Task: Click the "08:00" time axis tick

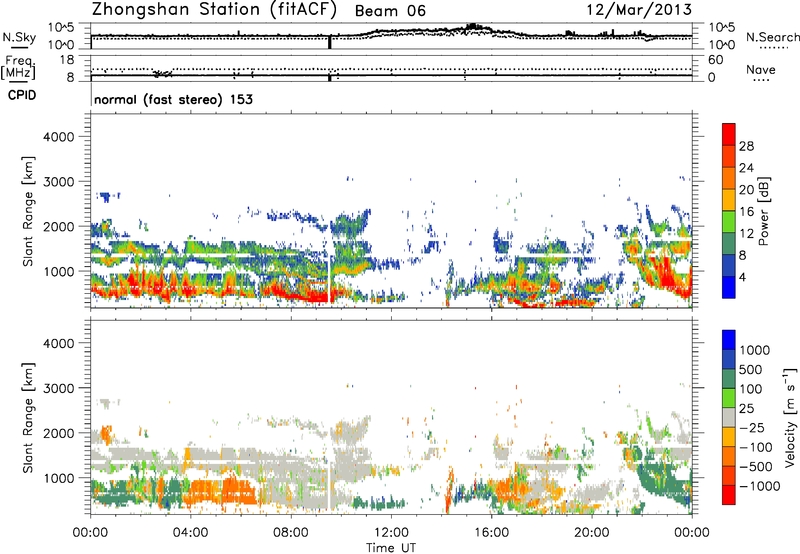Action: pos(291,533)
